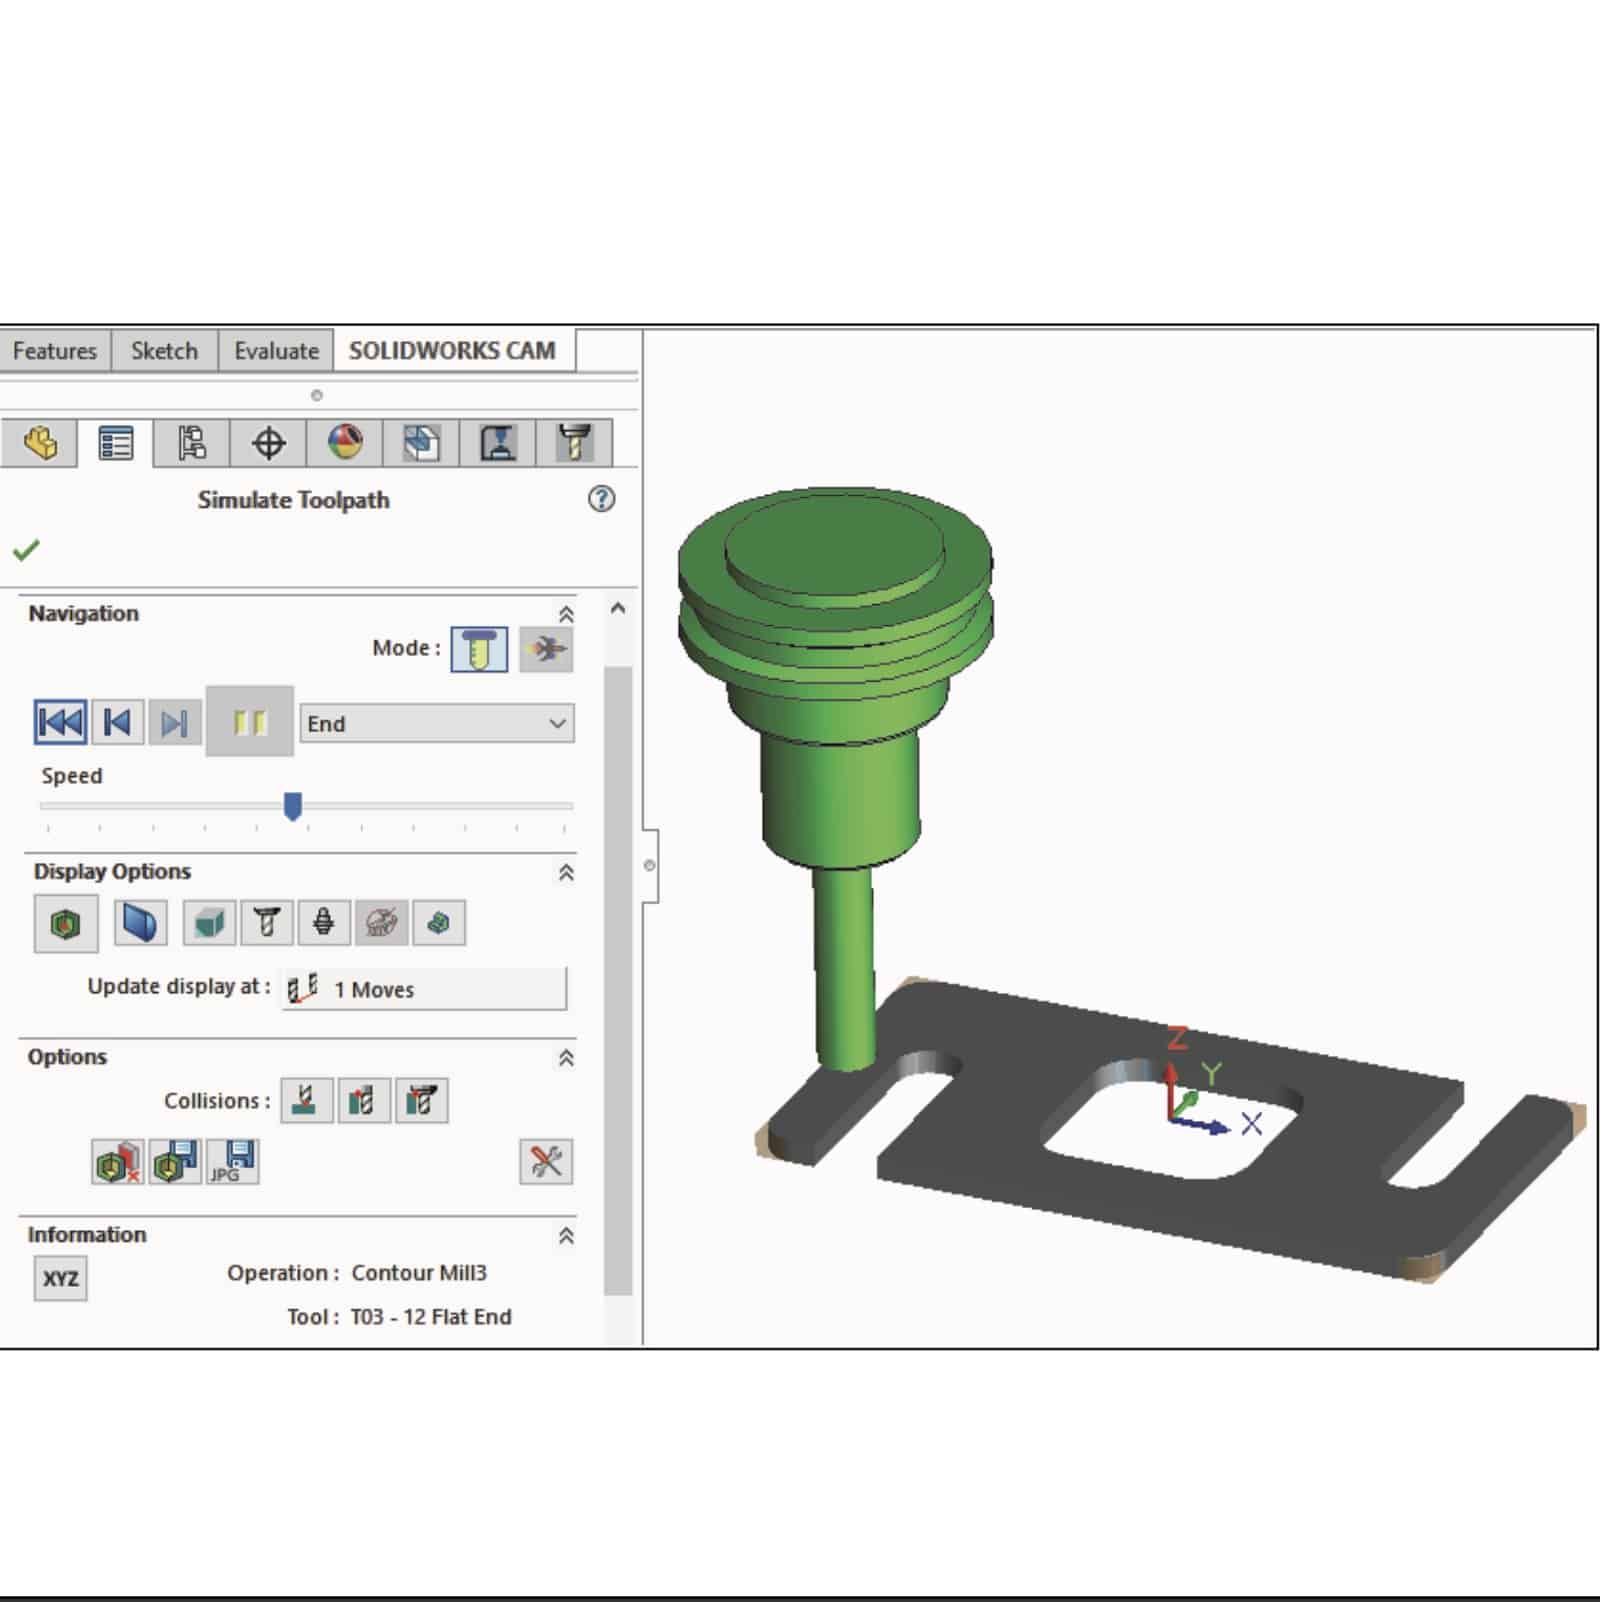Toggle the turbo mode button
The width and height of the screenshot is (1600, 1602).
(x=546, y=649)
